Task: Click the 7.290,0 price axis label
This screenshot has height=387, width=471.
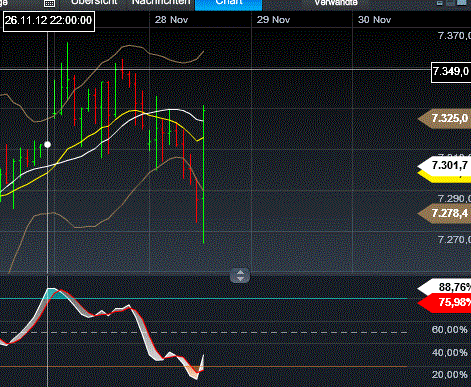Action: click(454, 199)
